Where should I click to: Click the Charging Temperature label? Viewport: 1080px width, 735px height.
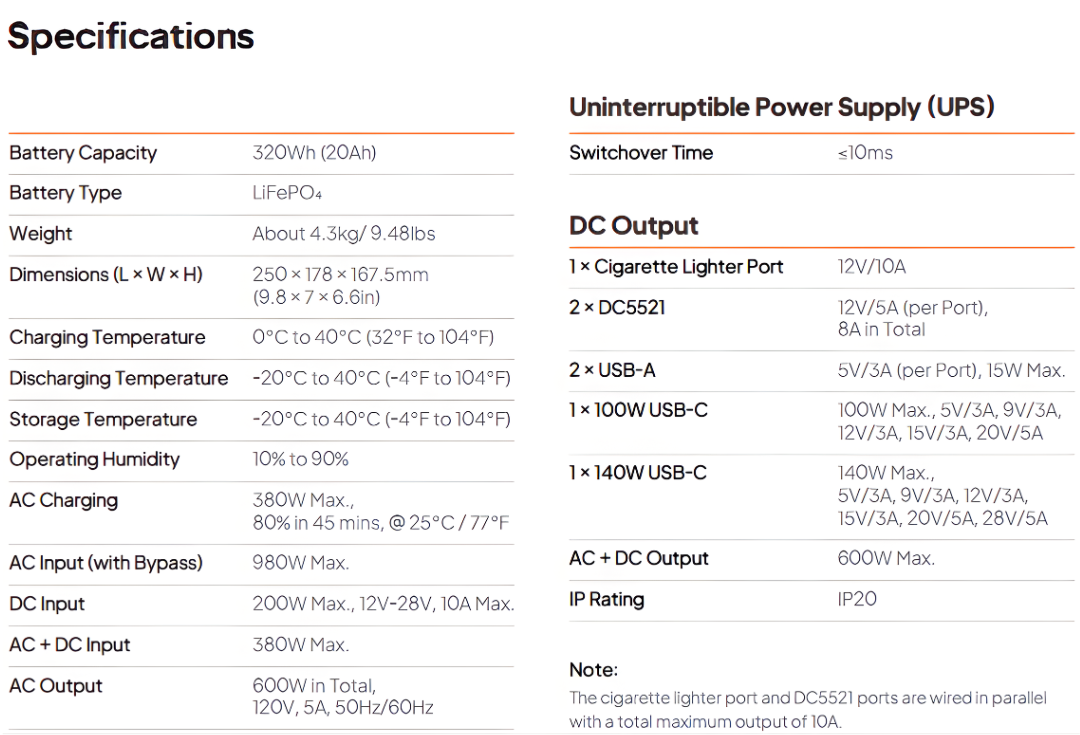pos(107,337)
